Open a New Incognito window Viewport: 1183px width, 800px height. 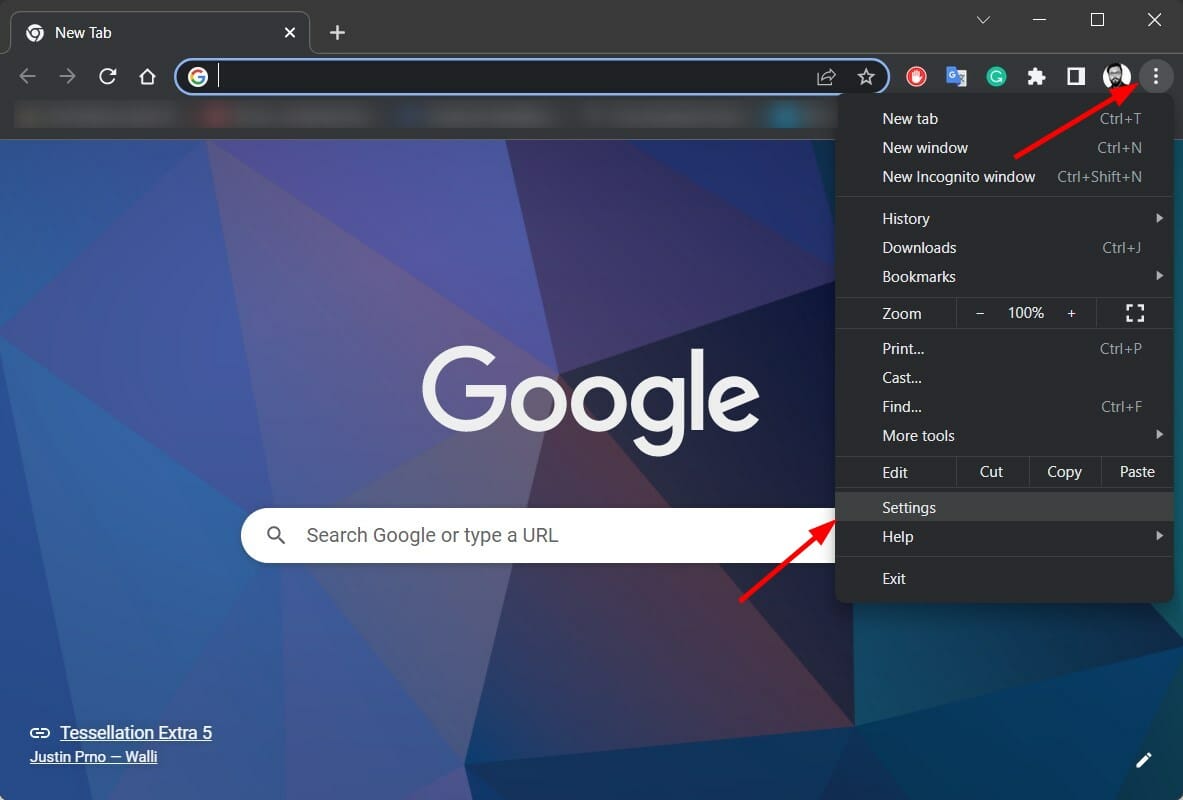pyautogui.click(x=958, y=177)
